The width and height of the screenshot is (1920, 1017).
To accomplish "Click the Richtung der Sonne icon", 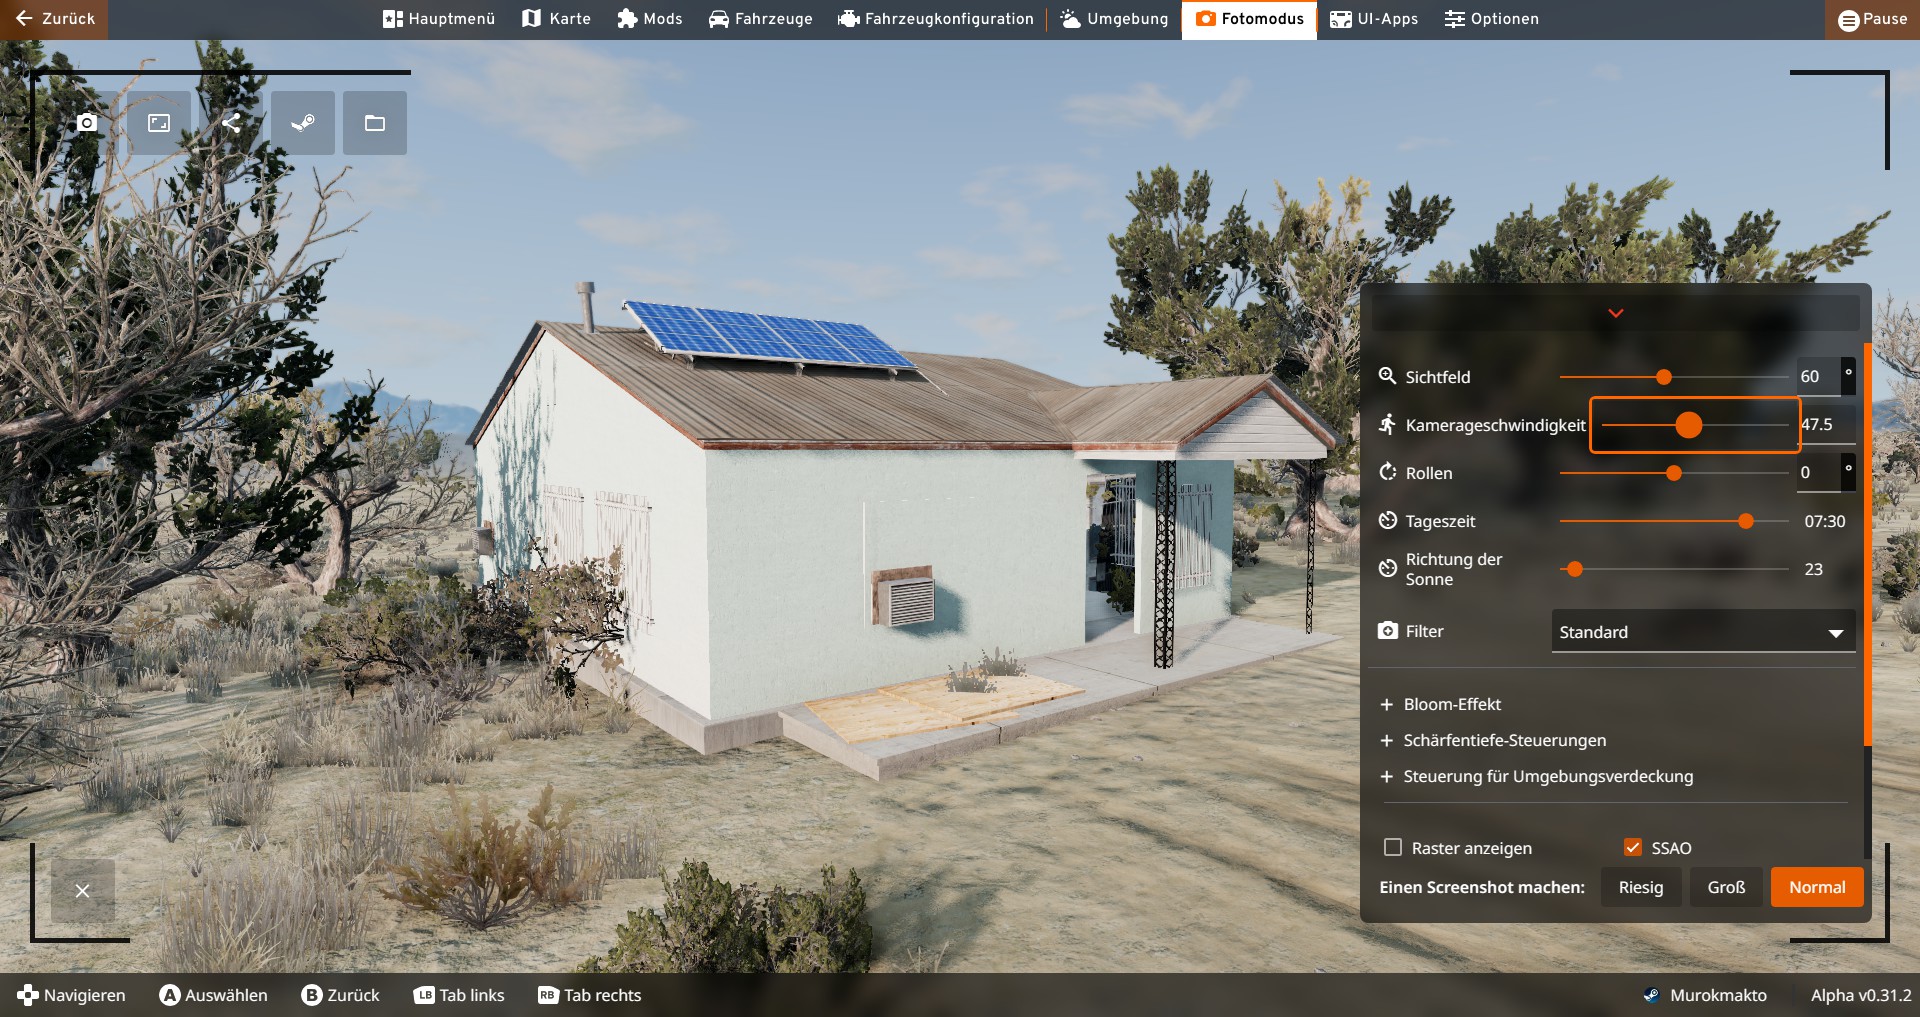I will 1387,568.
